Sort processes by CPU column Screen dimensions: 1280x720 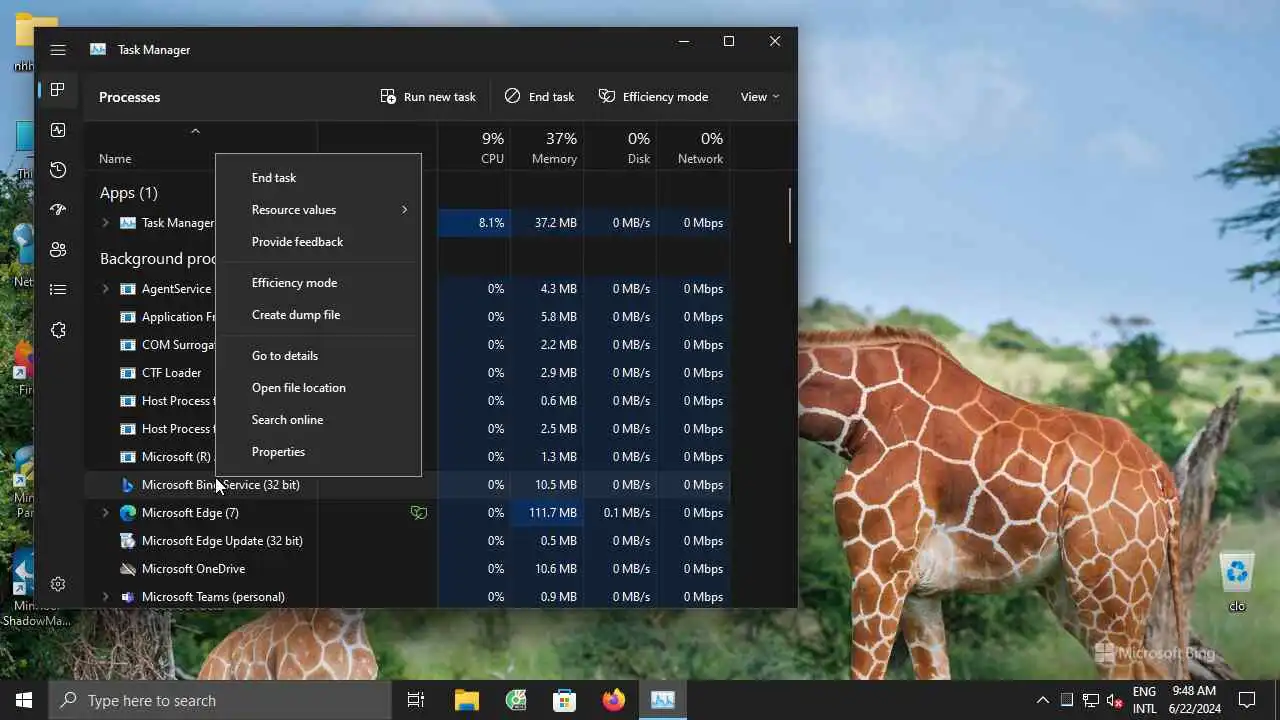point(474,147)
